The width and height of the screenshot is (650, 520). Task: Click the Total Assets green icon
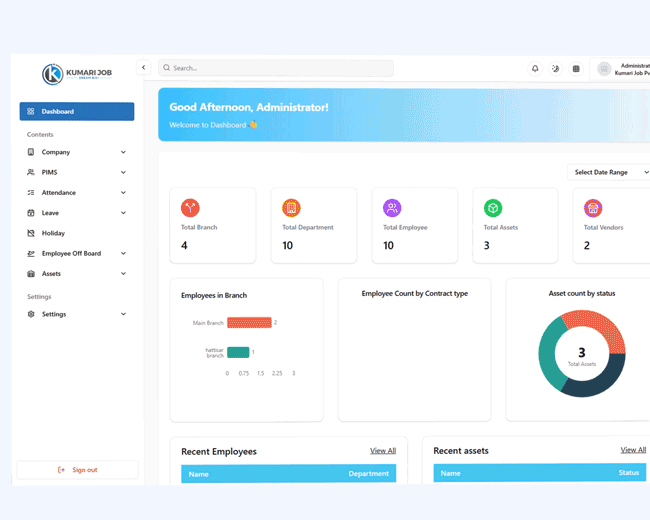(493, 208)
